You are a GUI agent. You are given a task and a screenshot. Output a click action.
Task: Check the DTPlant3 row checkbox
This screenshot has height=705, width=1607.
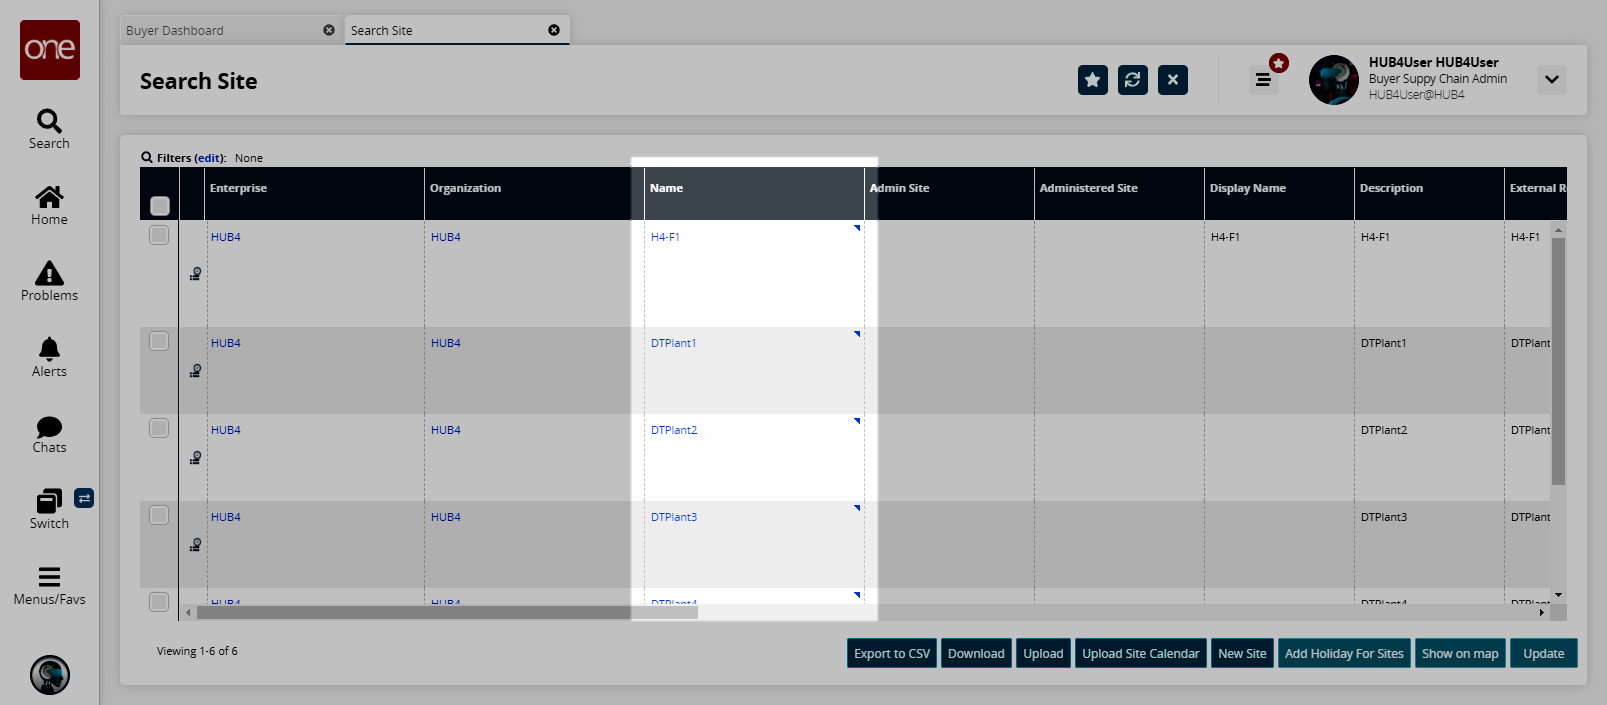[159, 515]
